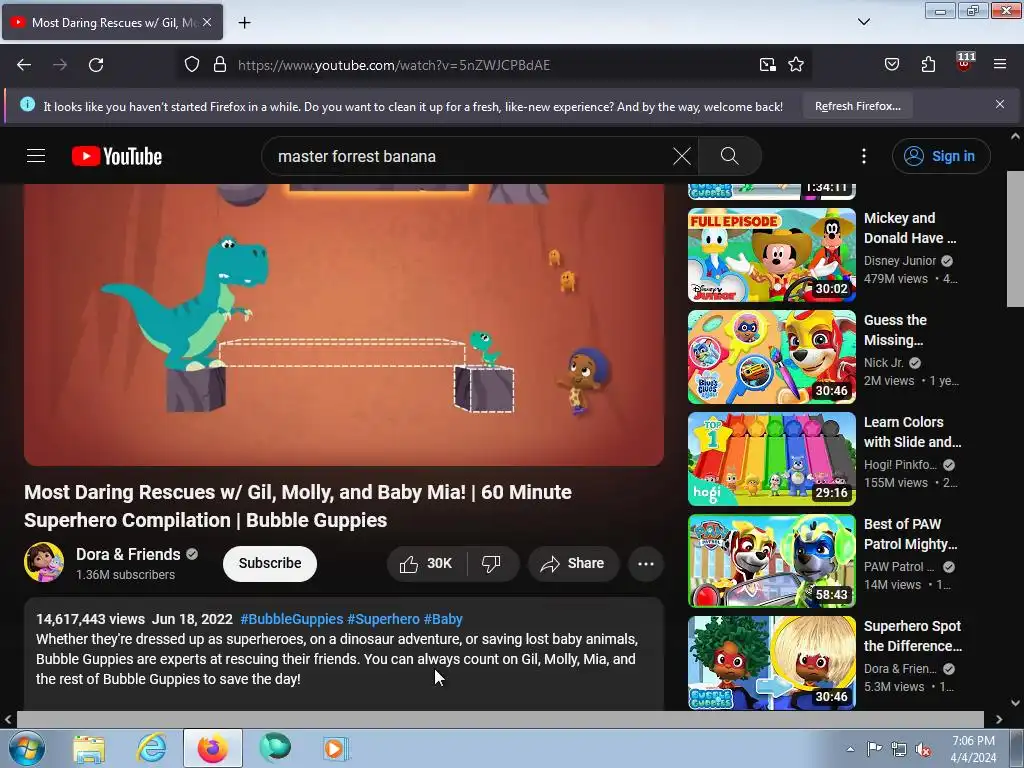Click the Refresh Firefox button
1024x768 pixels.
coord(857,106)
